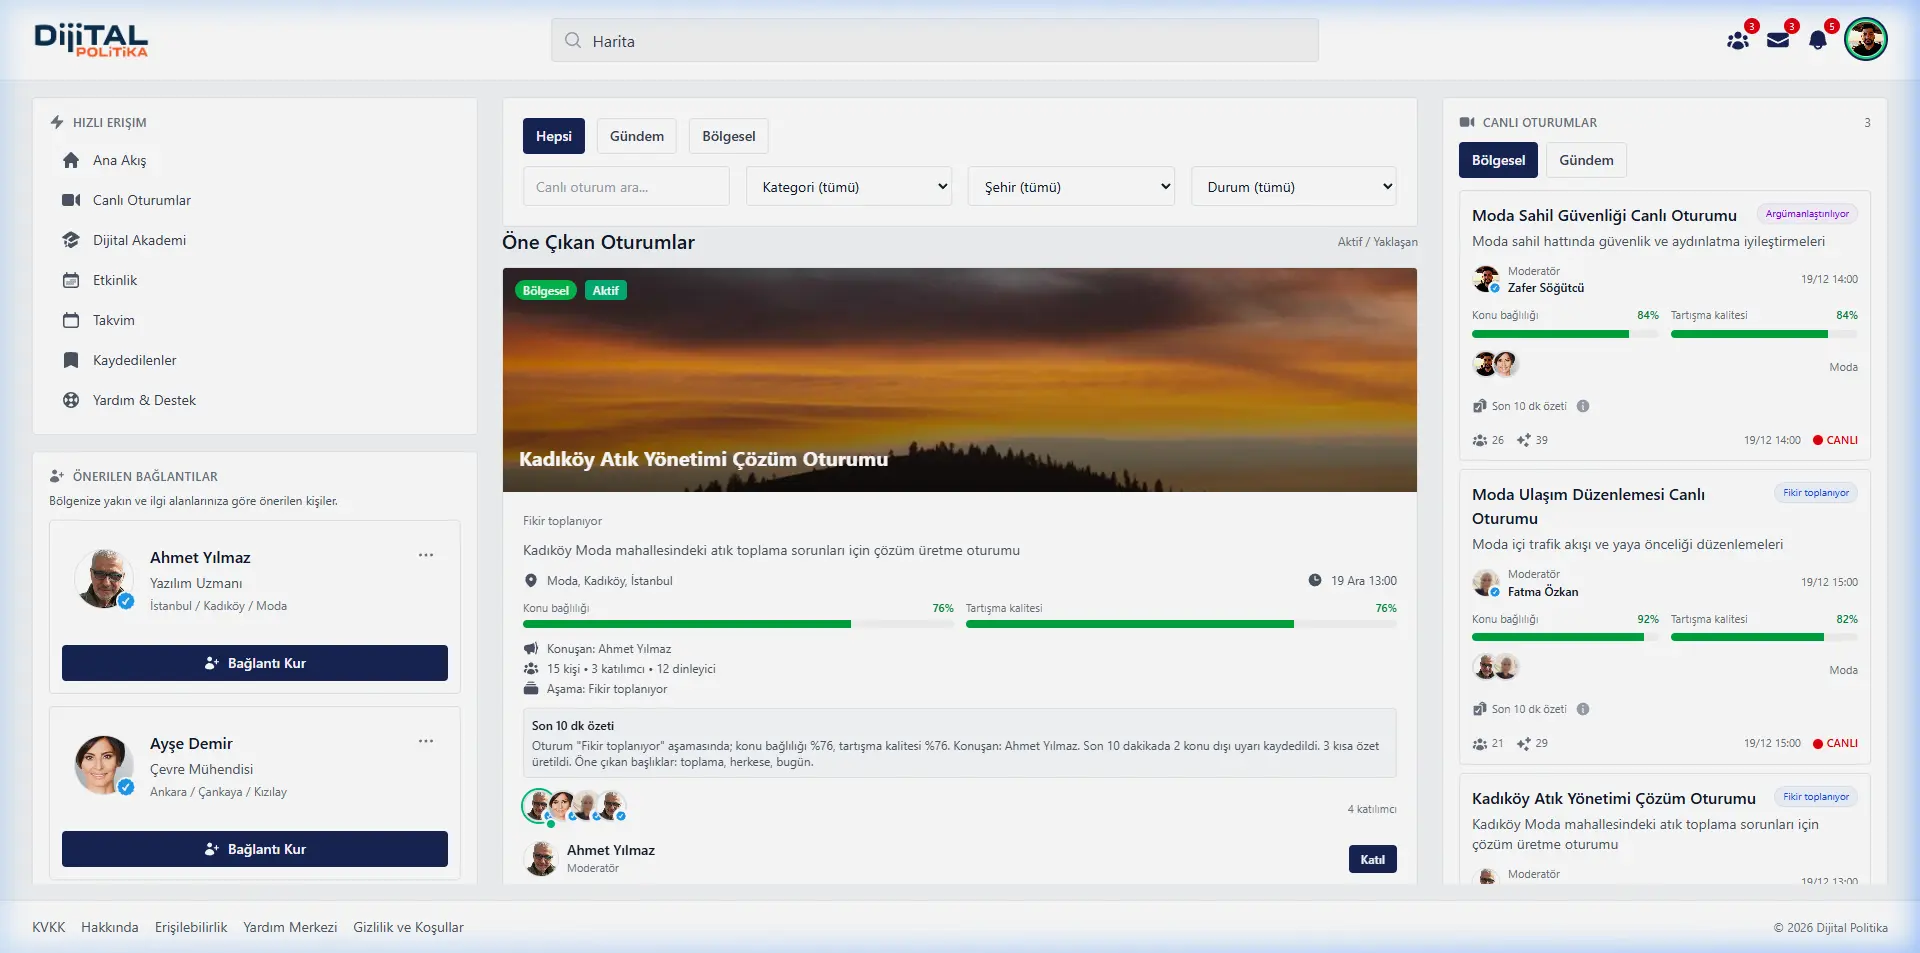Click info icon beside Moda Sahil summary

coord(1583,407)
